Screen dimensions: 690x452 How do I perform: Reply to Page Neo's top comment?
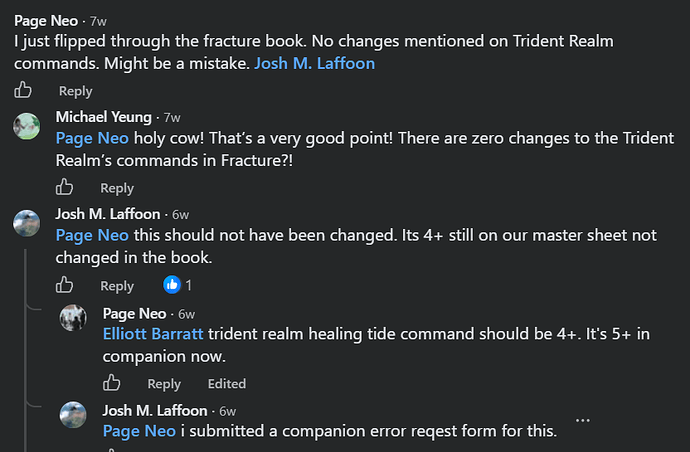click(x=76, y=91)
